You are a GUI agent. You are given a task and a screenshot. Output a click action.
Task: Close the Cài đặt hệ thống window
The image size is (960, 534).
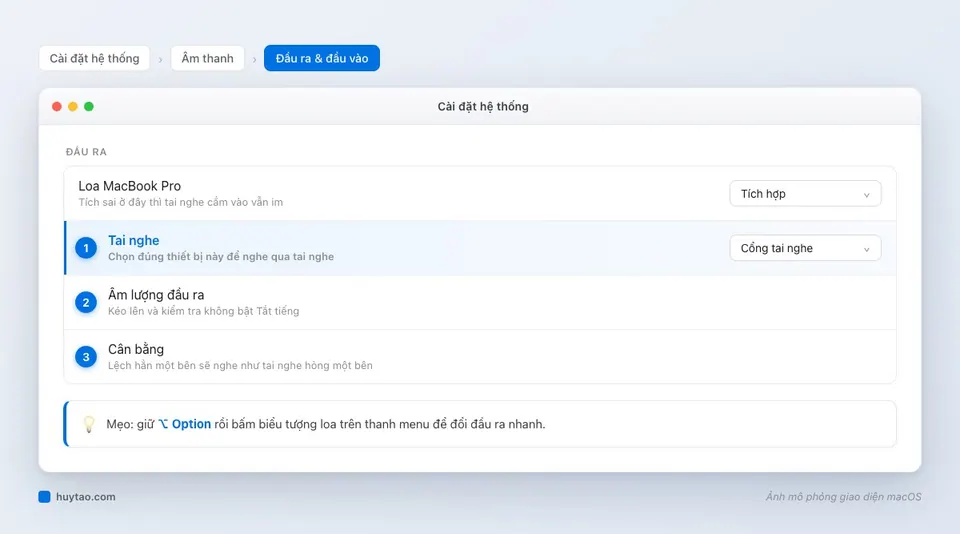point(57,107)
